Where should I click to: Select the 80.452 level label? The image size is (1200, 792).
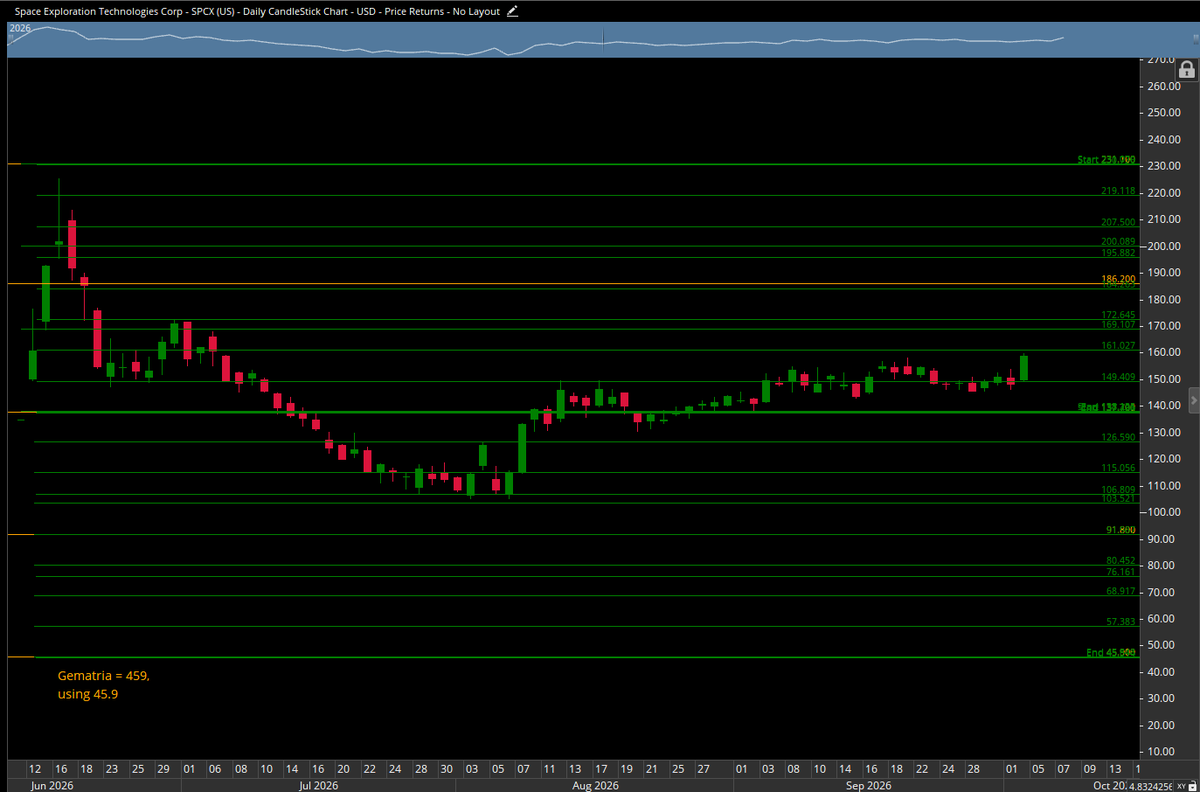(x=1120, y=561)
